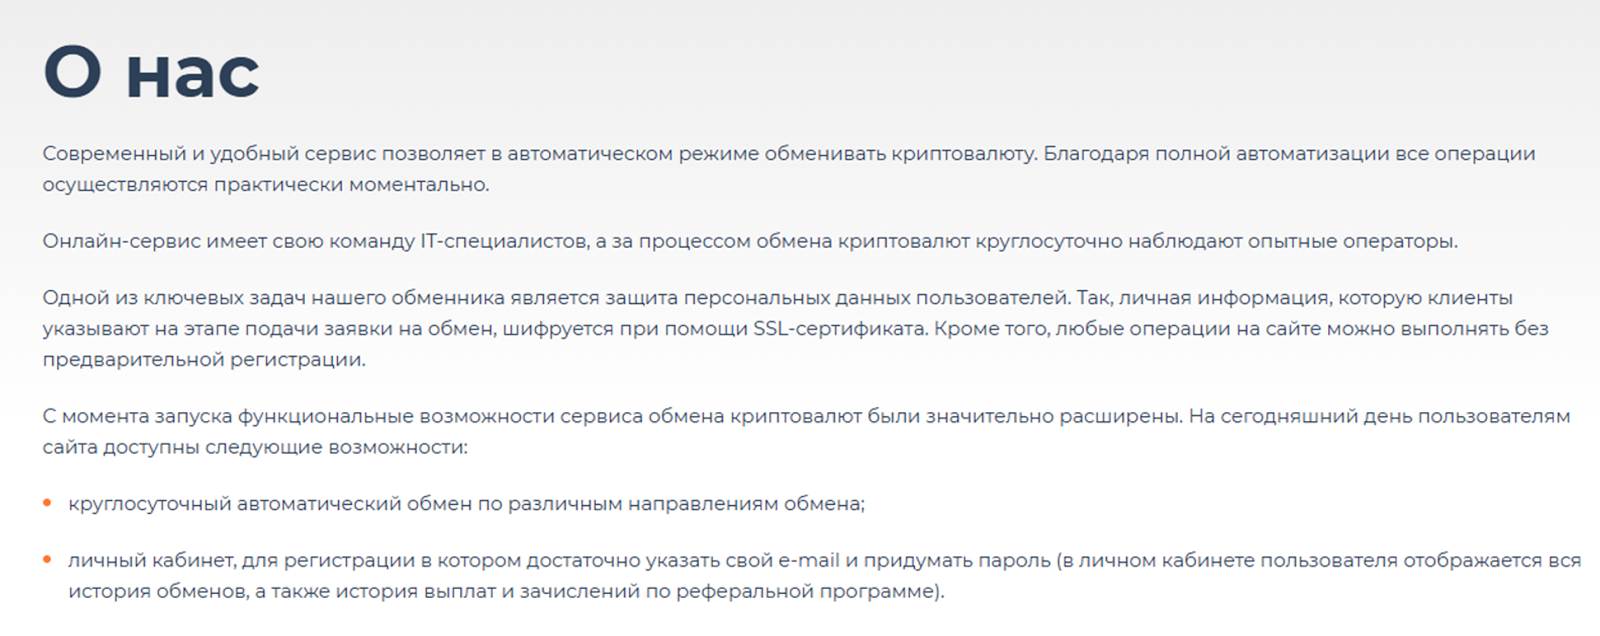Click the first orange bullet dot
Image resolution: width=1600 pixels, height=636 pixels.
pos(47,503)
